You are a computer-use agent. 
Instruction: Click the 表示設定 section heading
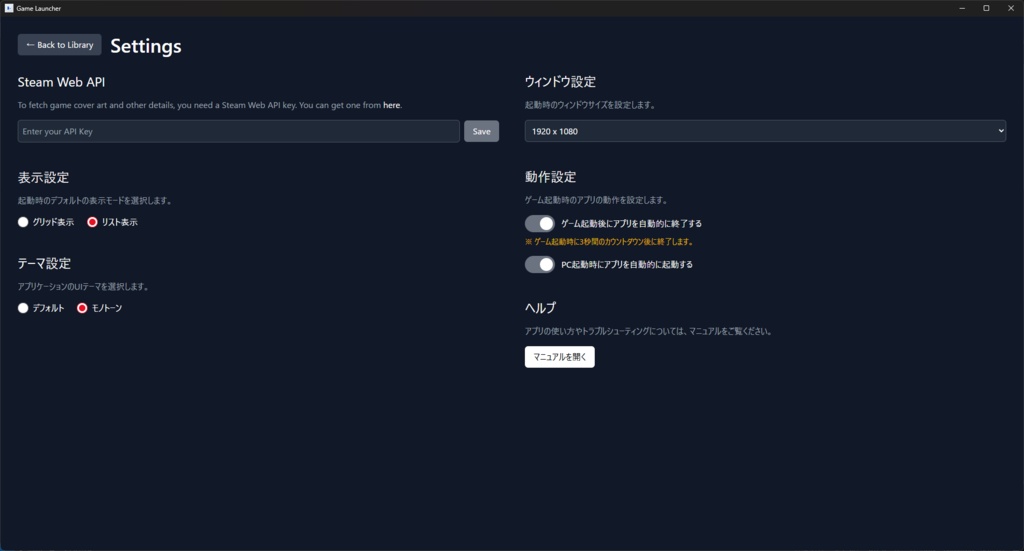pyautogui.click(x=43, y=178)
